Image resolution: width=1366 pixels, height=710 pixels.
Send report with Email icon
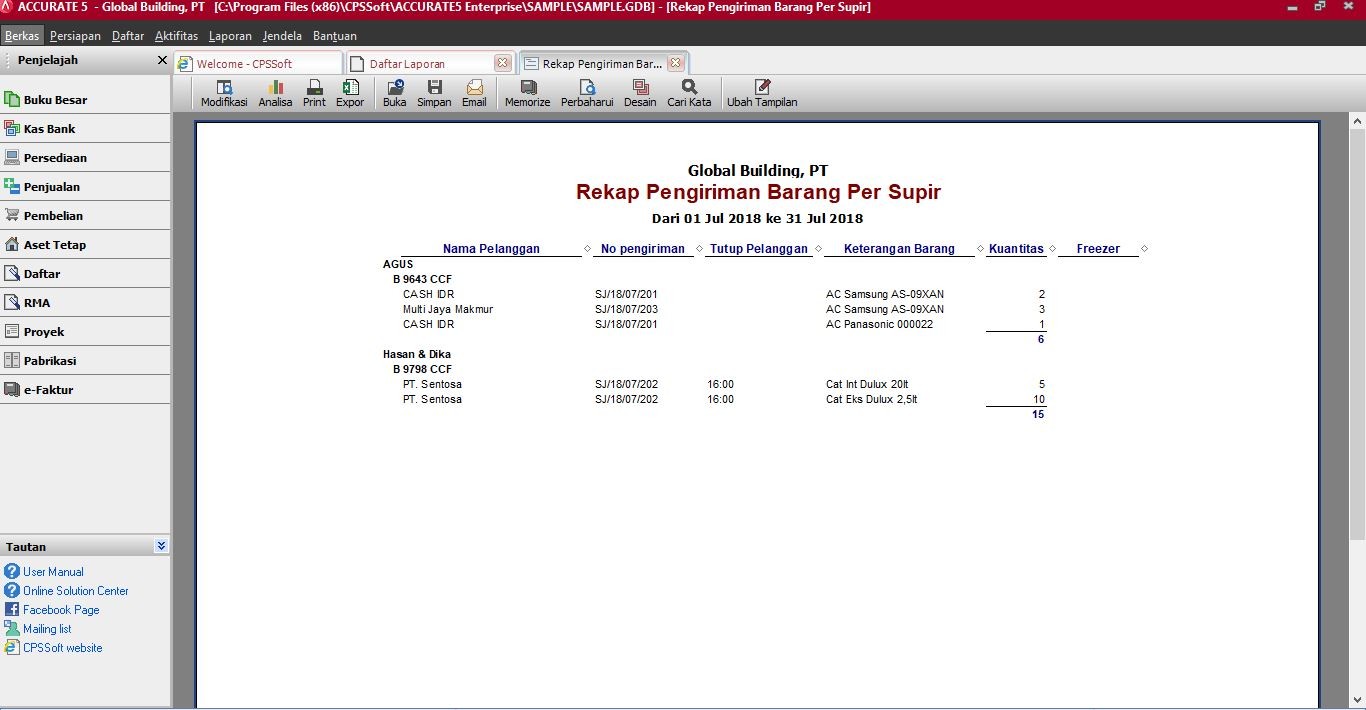pos(474,93)
